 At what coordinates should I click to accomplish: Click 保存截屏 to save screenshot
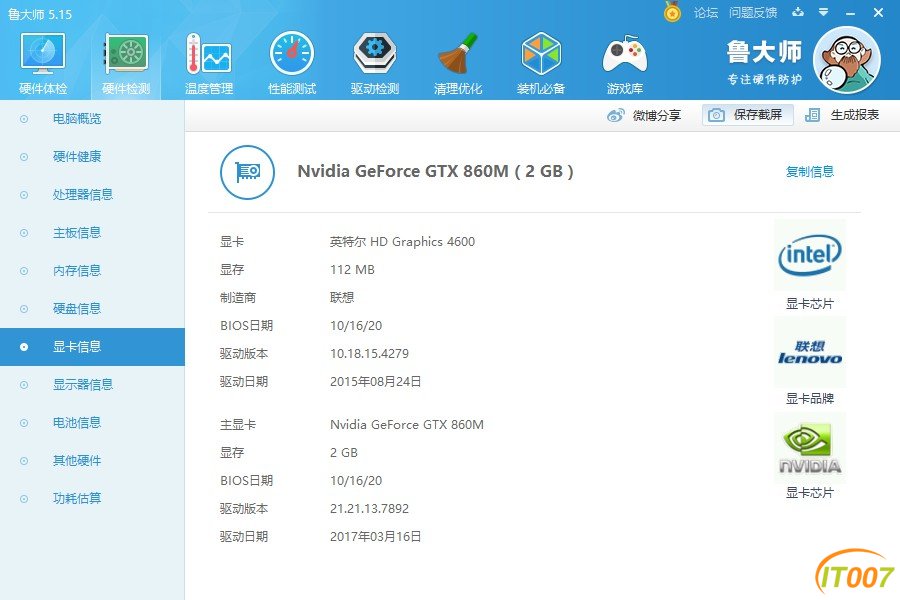pos(748,115)
